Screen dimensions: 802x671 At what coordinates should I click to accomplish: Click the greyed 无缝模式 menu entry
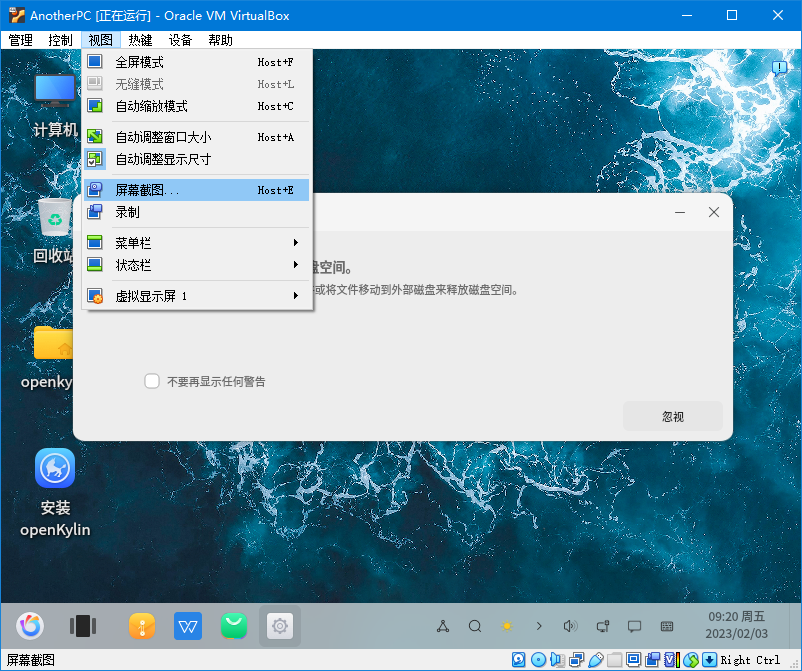pyautogui.click(x=197, y=84)
